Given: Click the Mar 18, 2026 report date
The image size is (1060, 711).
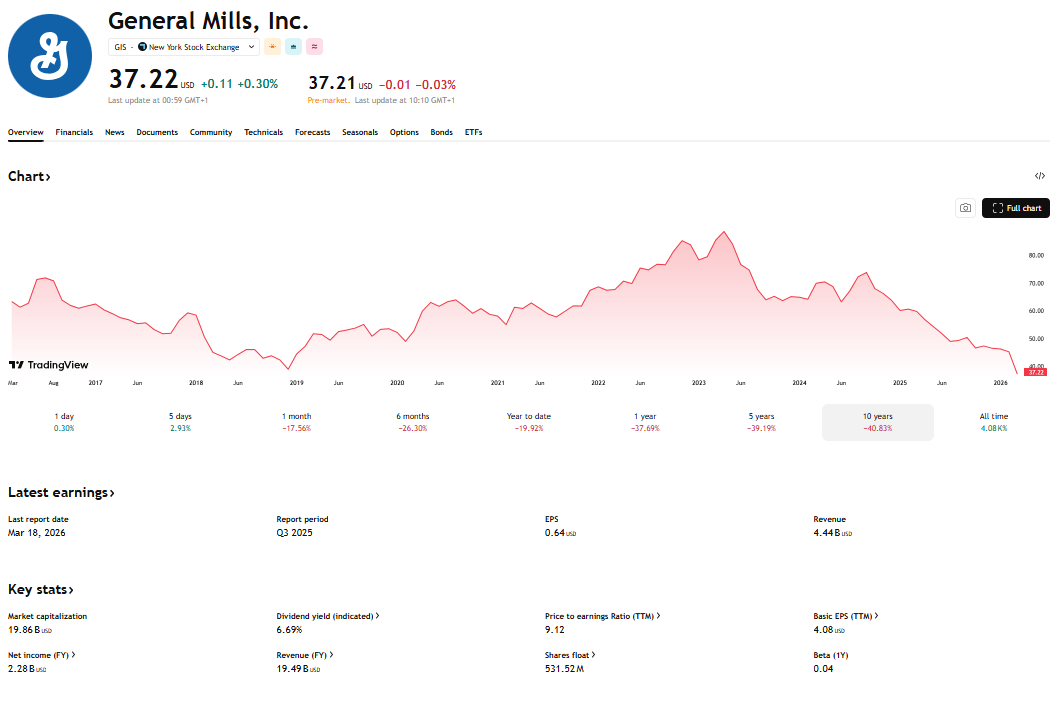Looking at the screenshot, I should [37, 533].
